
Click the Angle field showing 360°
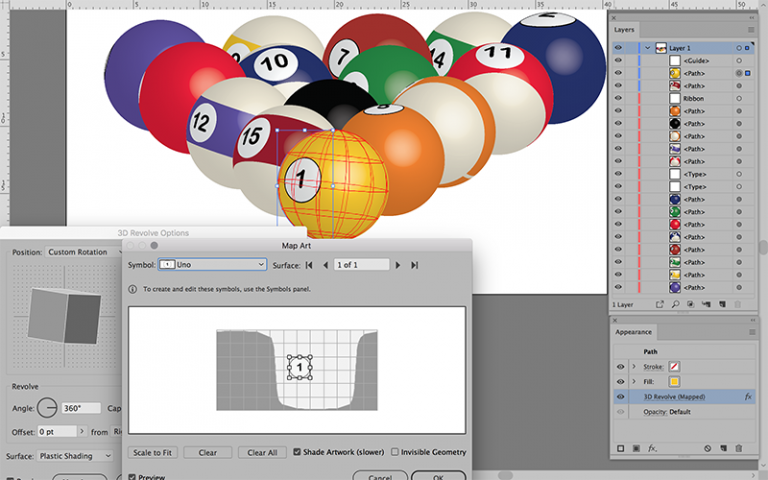(81, 408)
